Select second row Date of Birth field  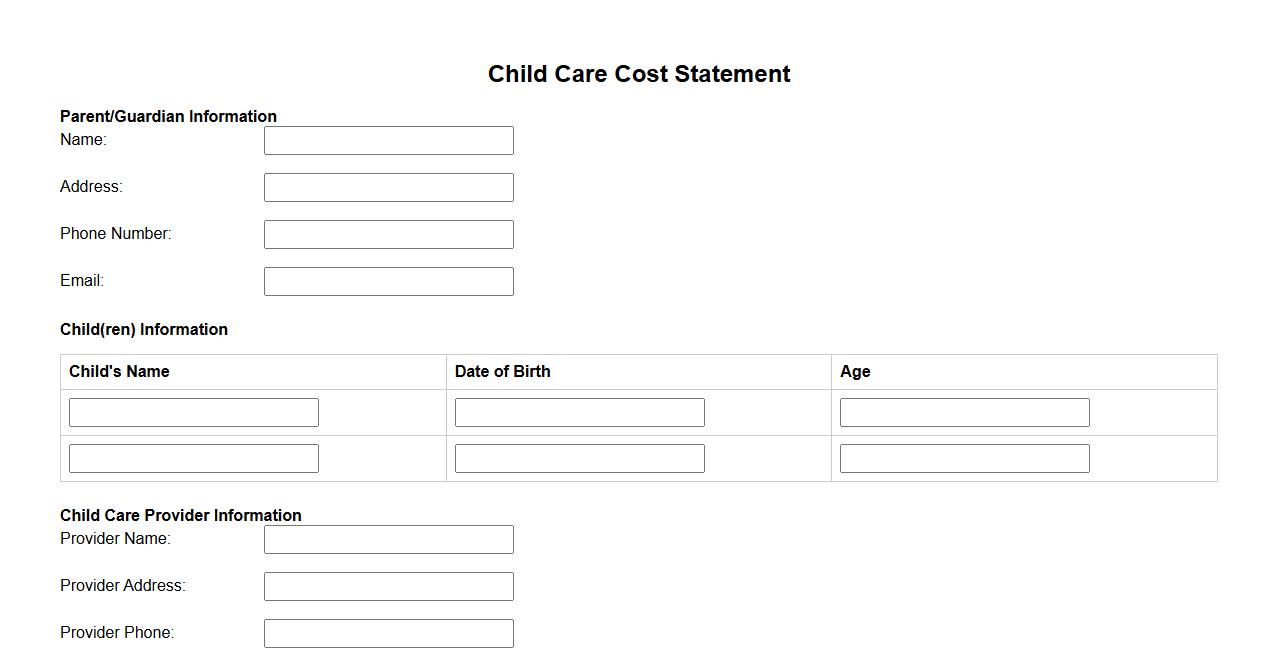579,459
